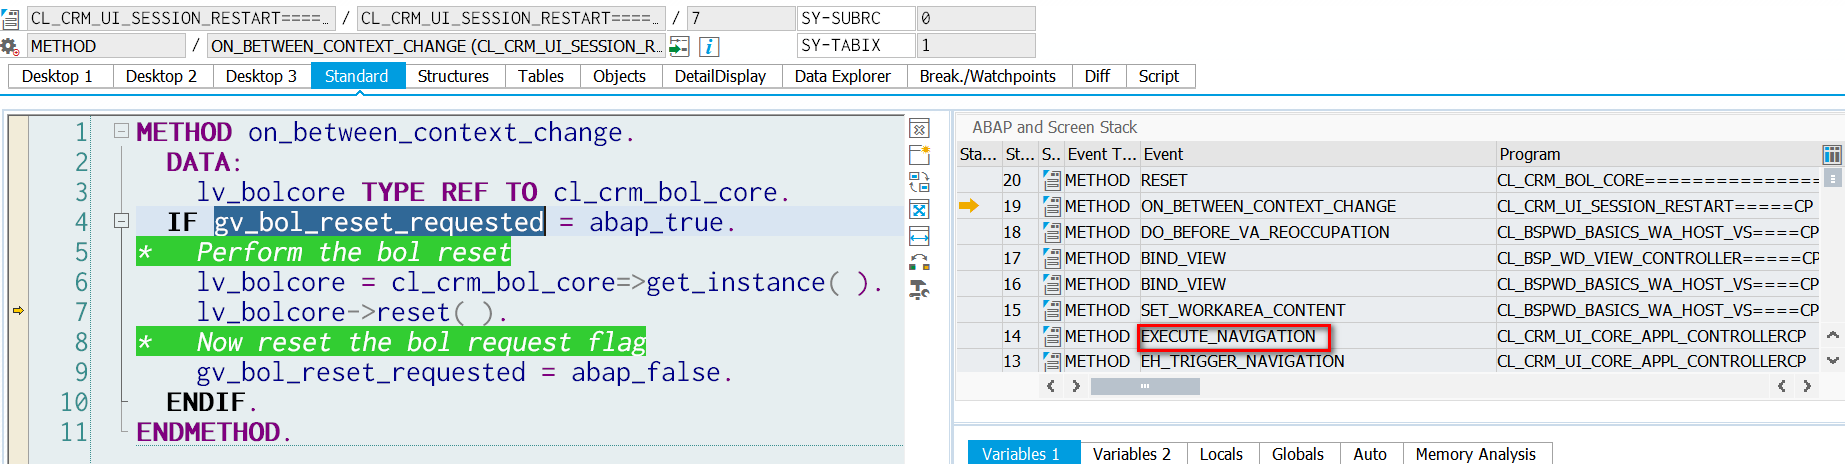Viewport: 1845px width, 464px height.
Task: Click the source icon on stack row 16
Action: click(1051, 284)
